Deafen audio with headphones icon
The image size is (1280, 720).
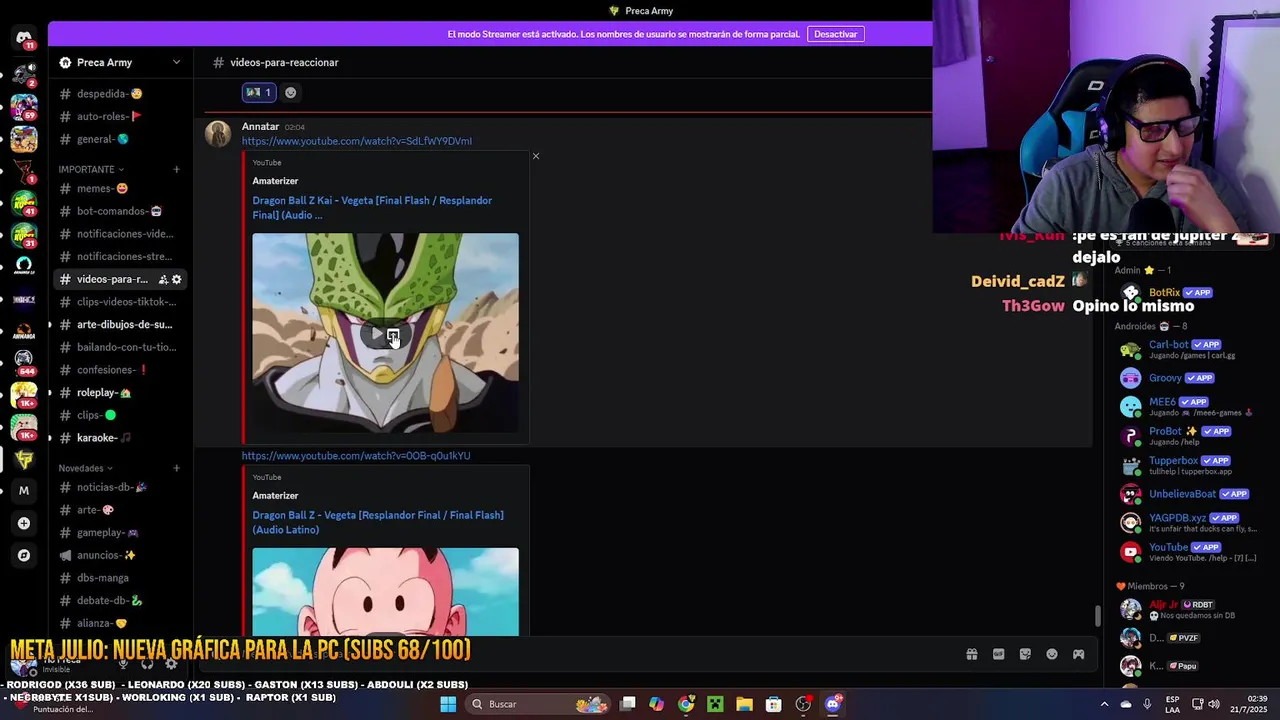[147, 663]
